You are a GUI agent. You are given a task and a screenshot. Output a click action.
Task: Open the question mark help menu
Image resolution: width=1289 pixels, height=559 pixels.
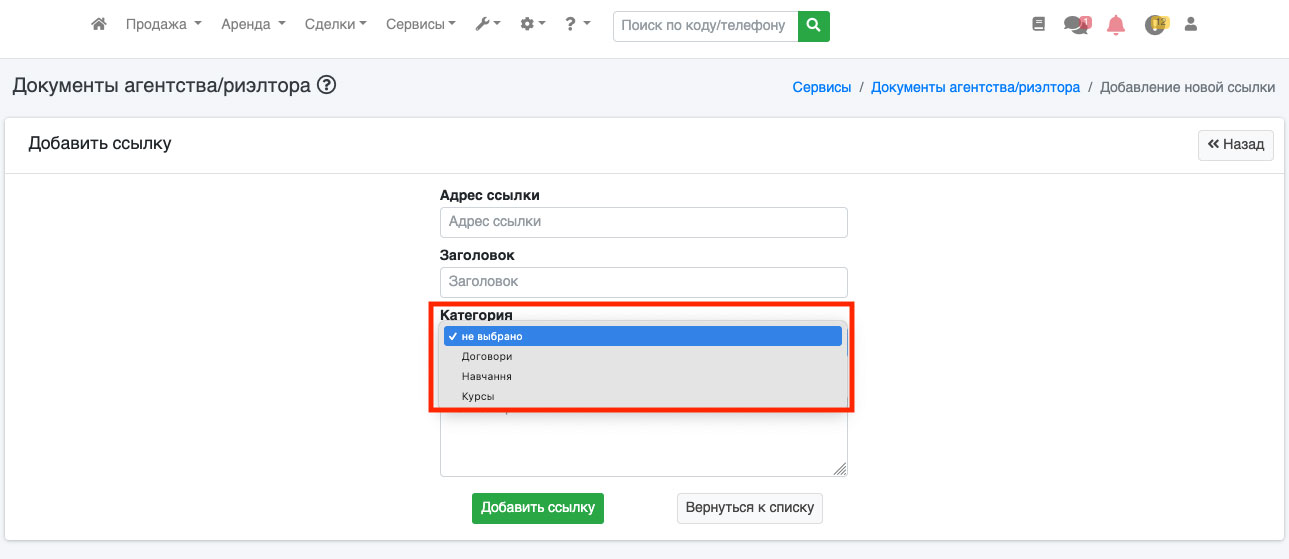pos(577,24)
